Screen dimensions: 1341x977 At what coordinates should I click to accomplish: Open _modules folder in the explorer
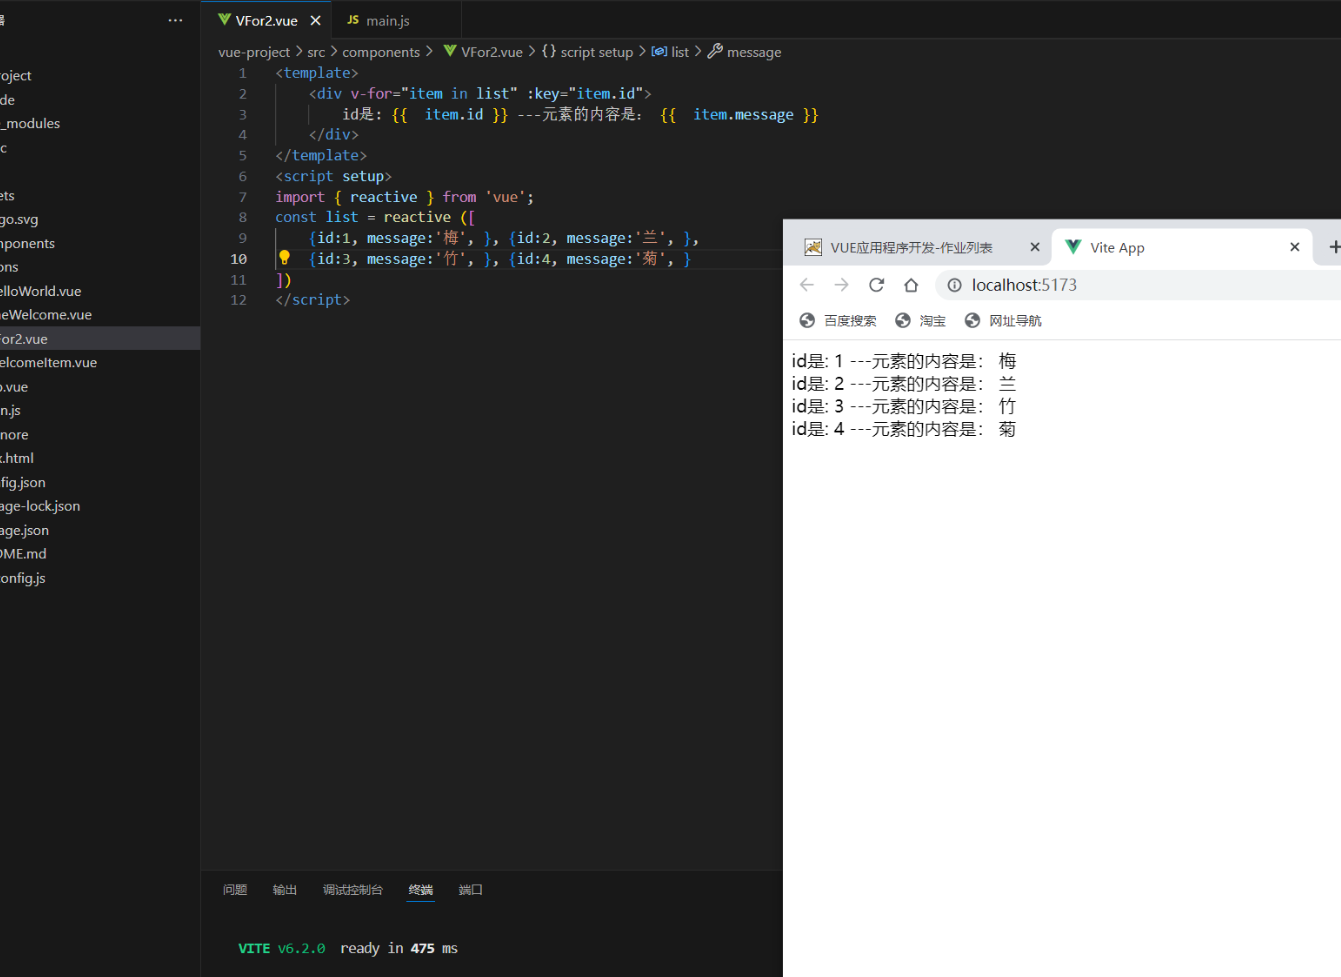pos(31,123)
